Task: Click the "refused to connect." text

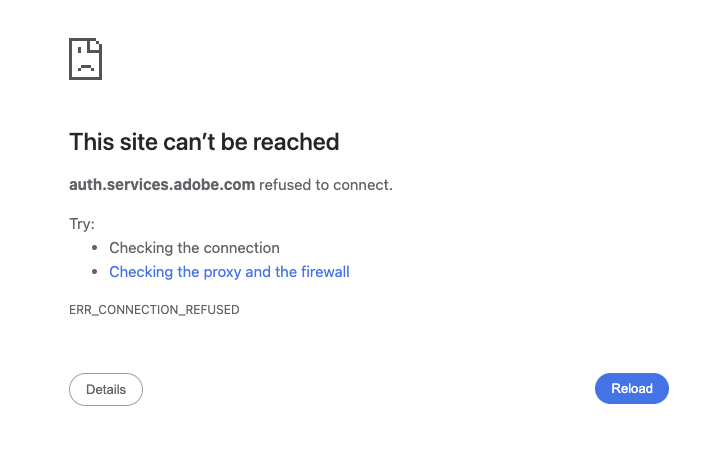Action: [x=326, y=185]
